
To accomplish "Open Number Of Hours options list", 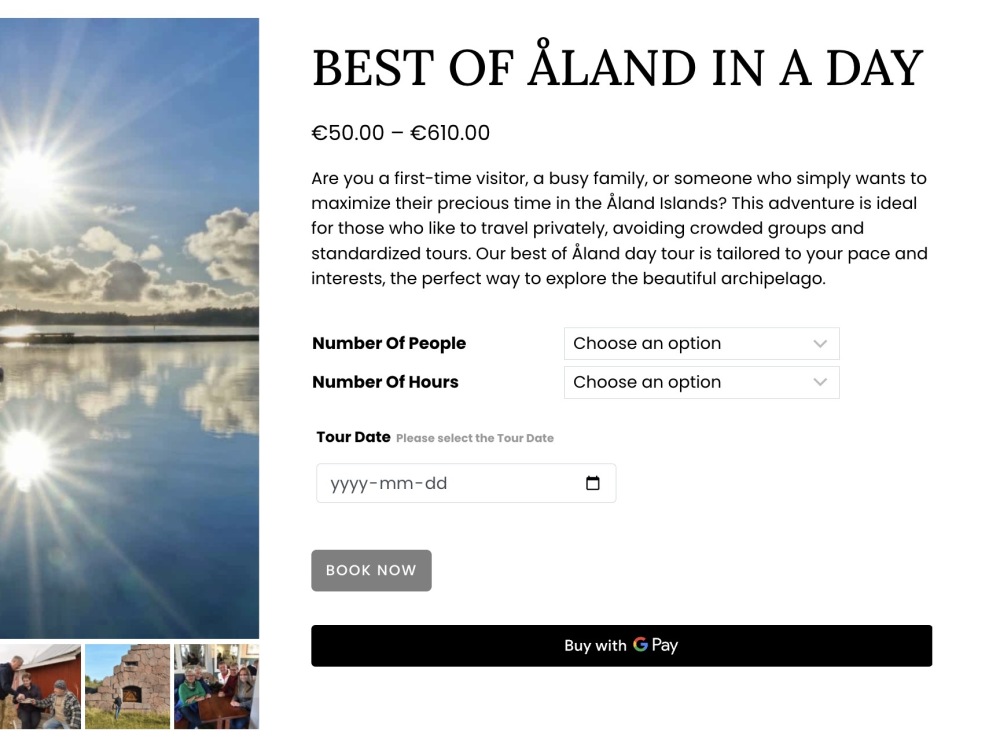I will click(x=702, y=382).
